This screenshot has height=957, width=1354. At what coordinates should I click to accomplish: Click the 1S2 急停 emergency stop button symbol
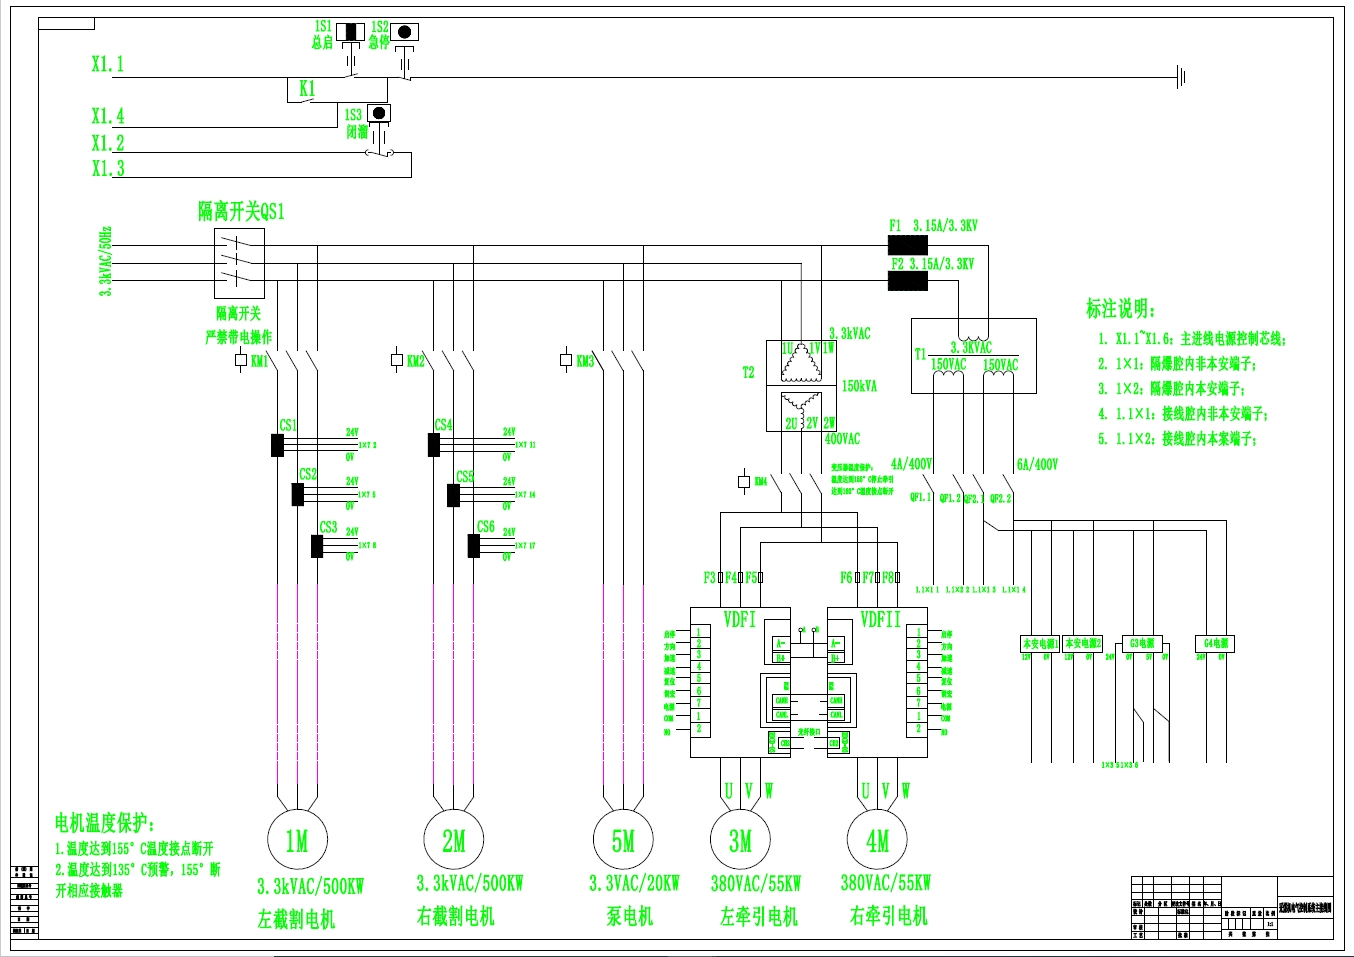tap(404, 32)
